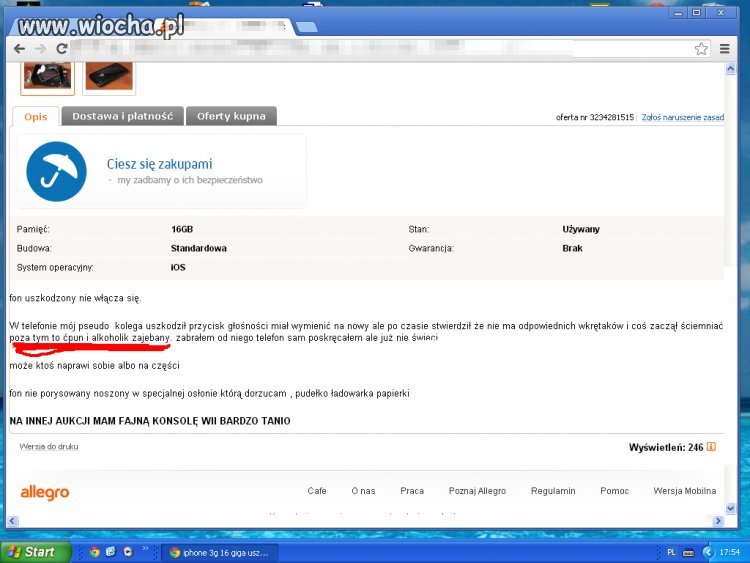Open the second phone photo thumbnail
Screen dimensions: 750x563
109,77
